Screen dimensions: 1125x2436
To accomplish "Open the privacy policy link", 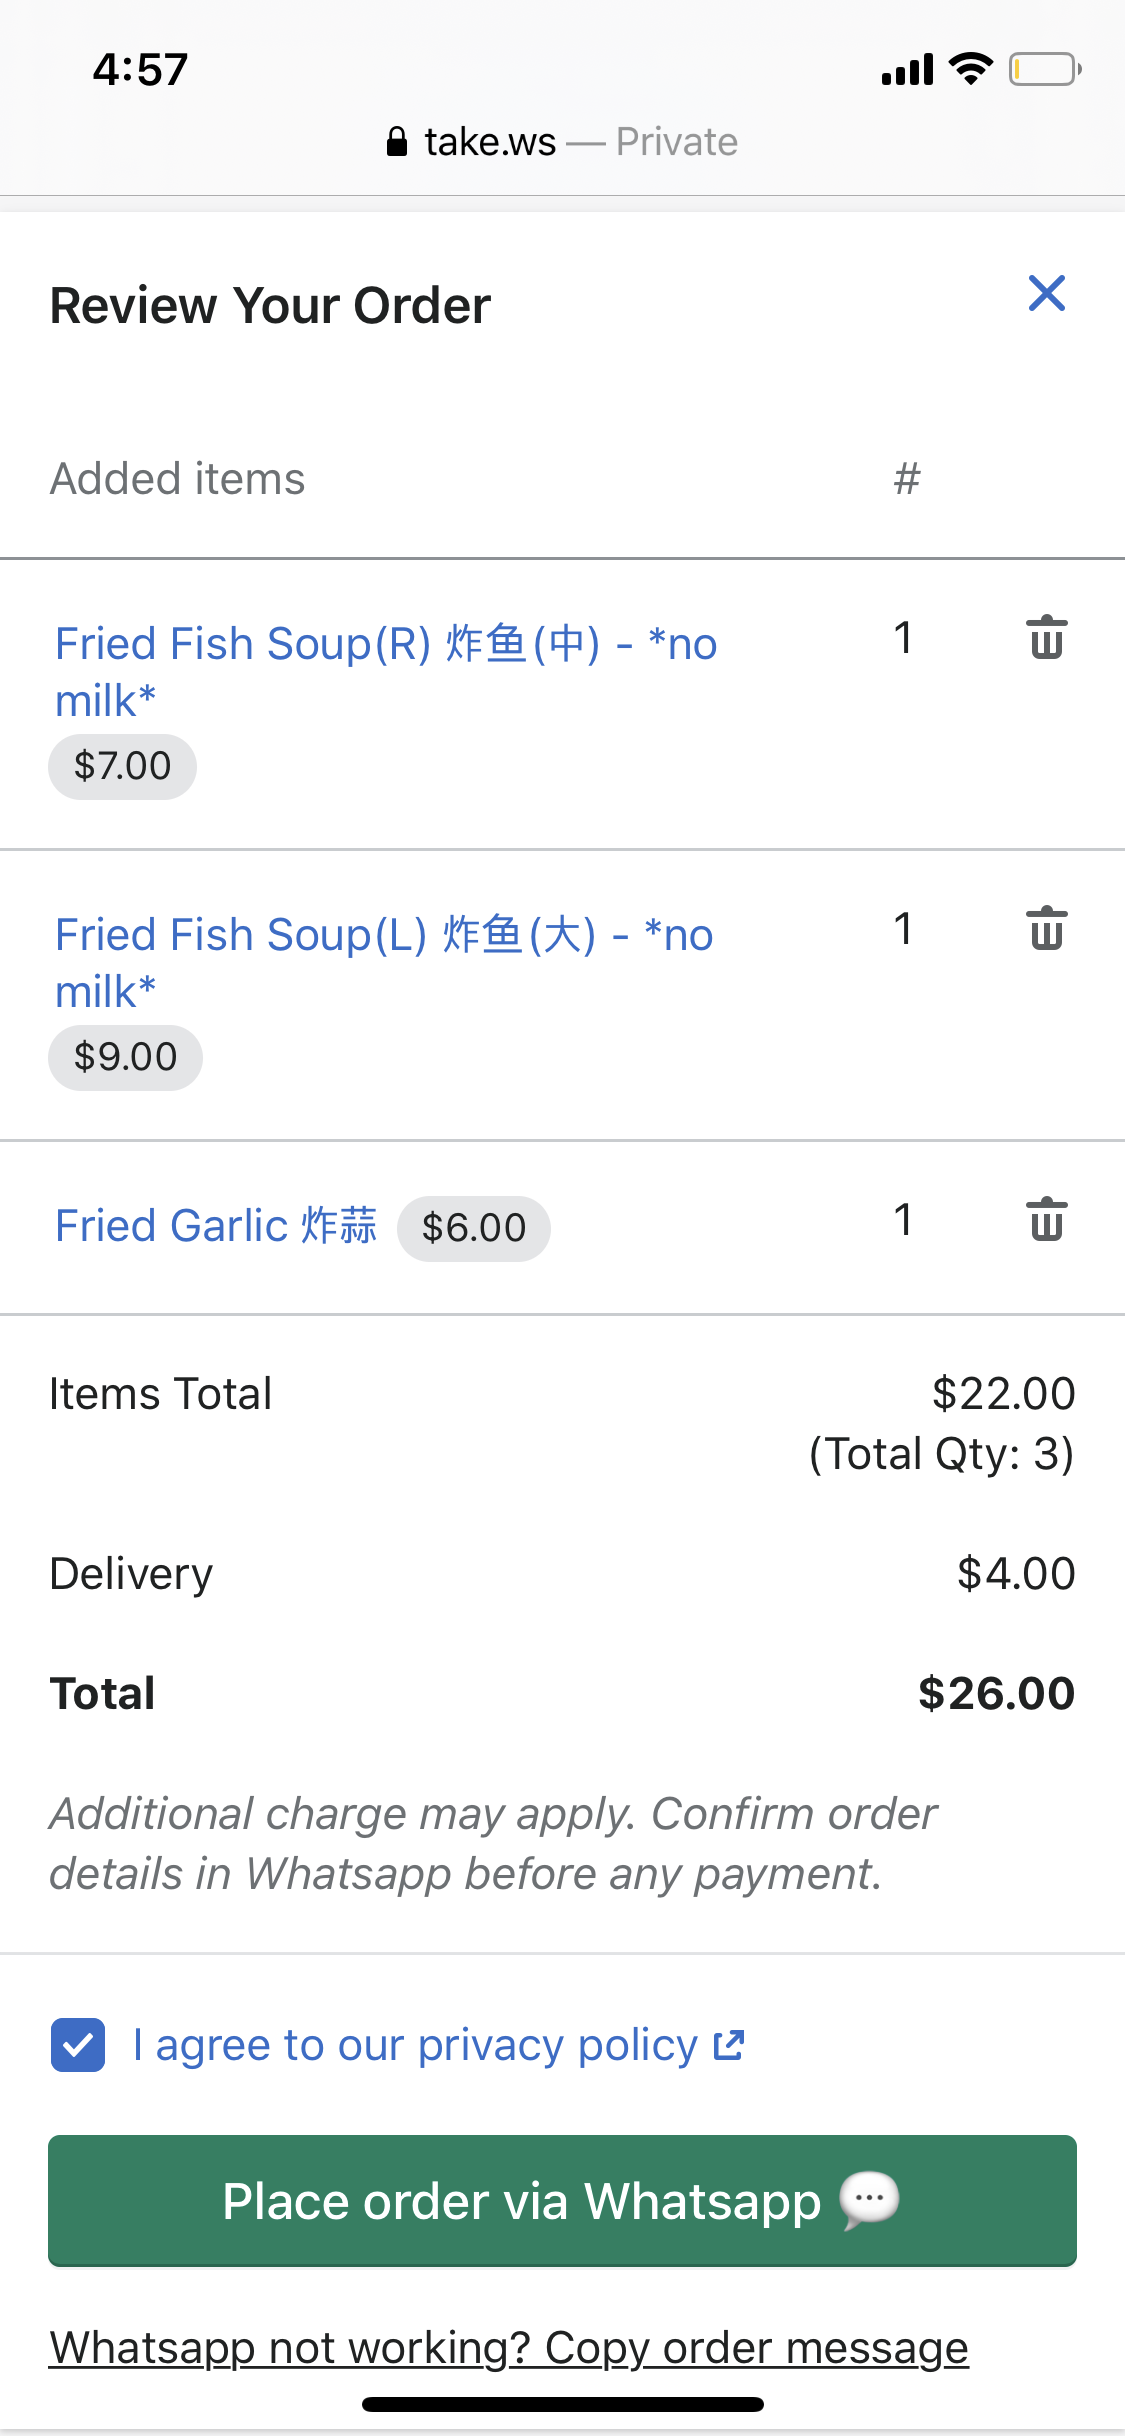I will coord(415,2045).
